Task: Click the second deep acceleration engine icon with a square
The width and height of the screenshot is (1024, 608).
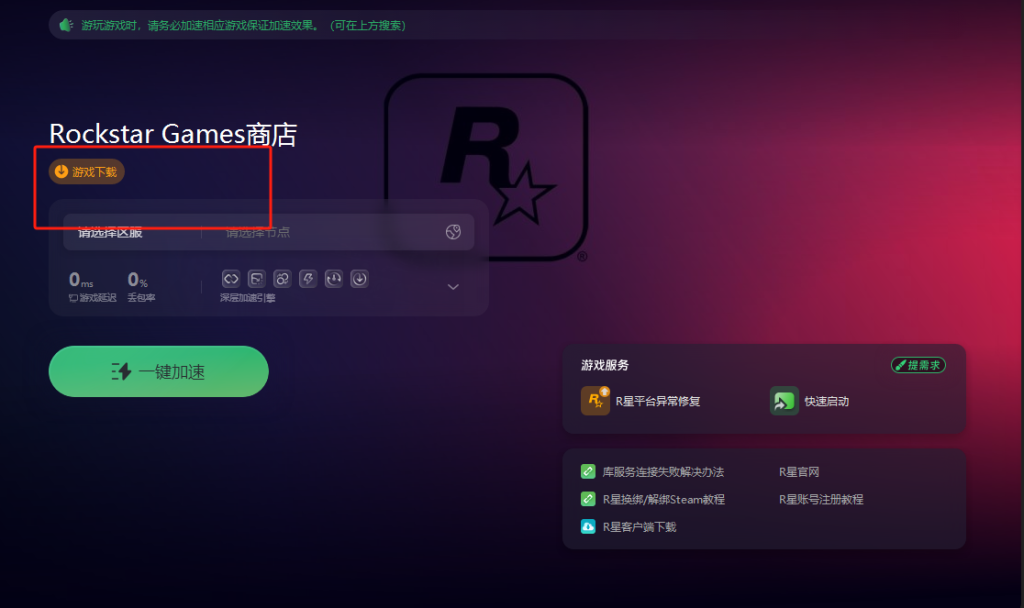Action: tap(257, 279)
